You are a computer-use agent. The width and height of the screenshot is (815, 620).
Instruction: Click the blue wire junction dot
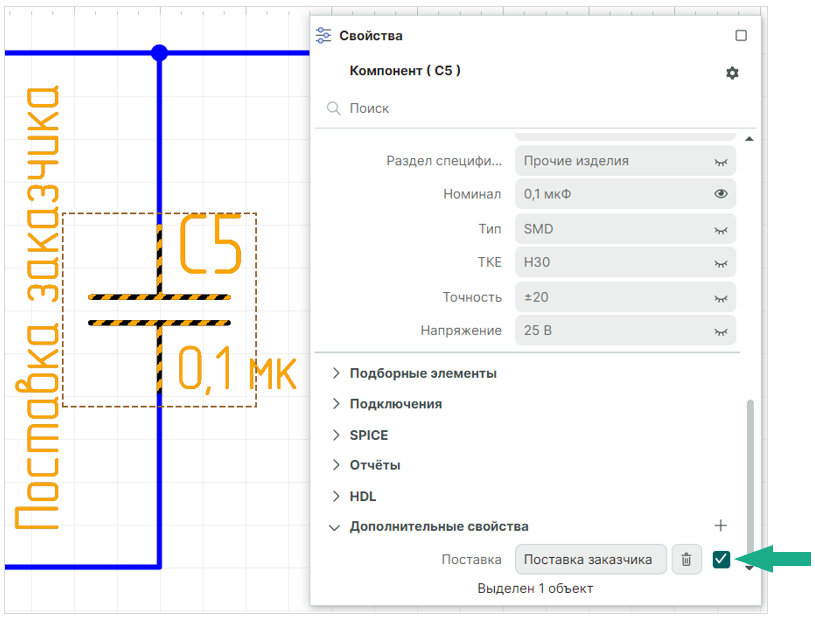click(x=159, y=52)
